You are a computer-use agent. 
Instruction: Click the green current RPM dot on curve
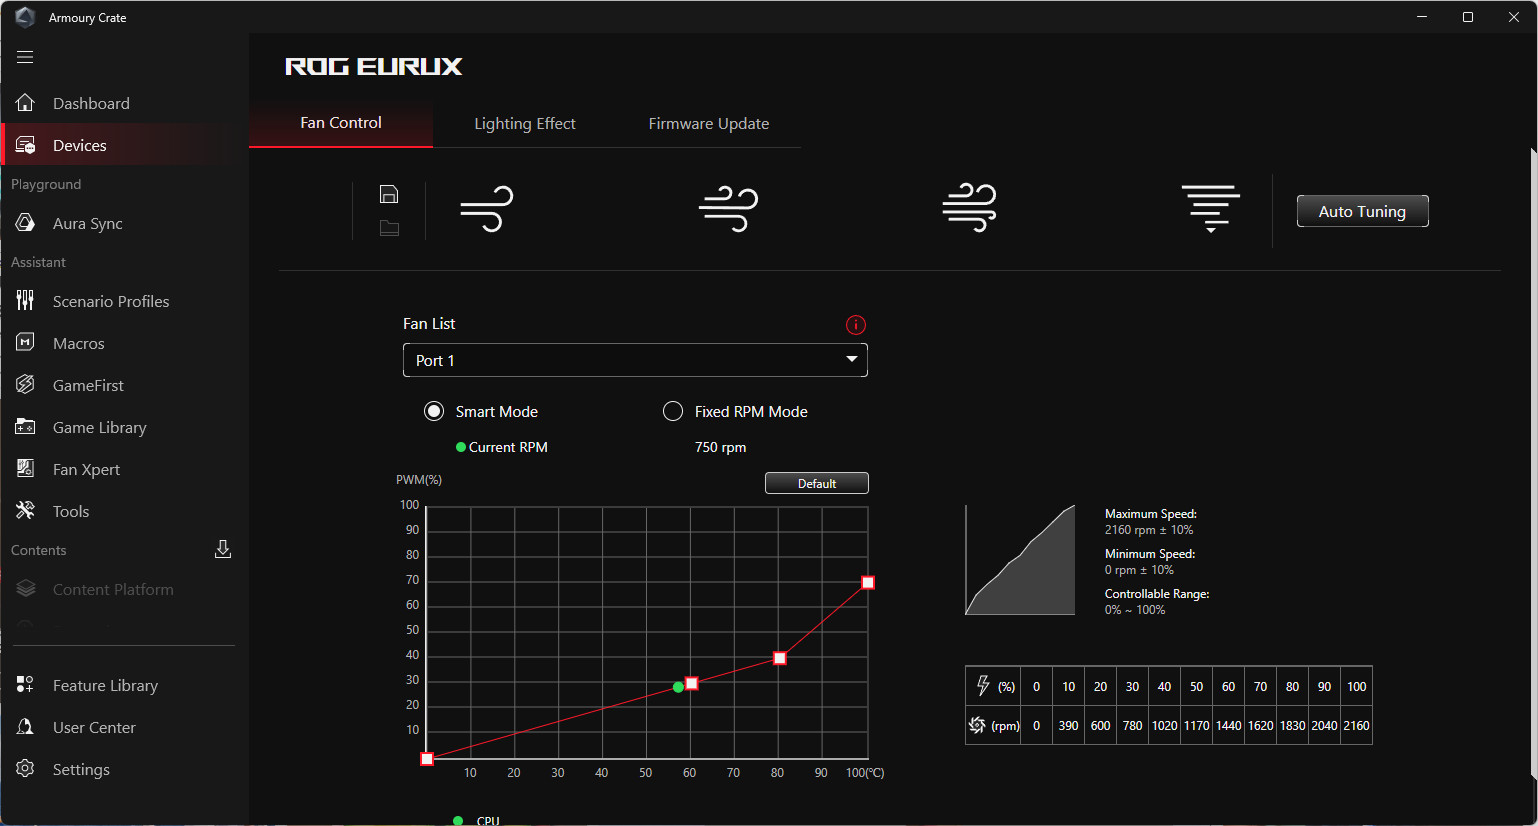coord(679,687)
